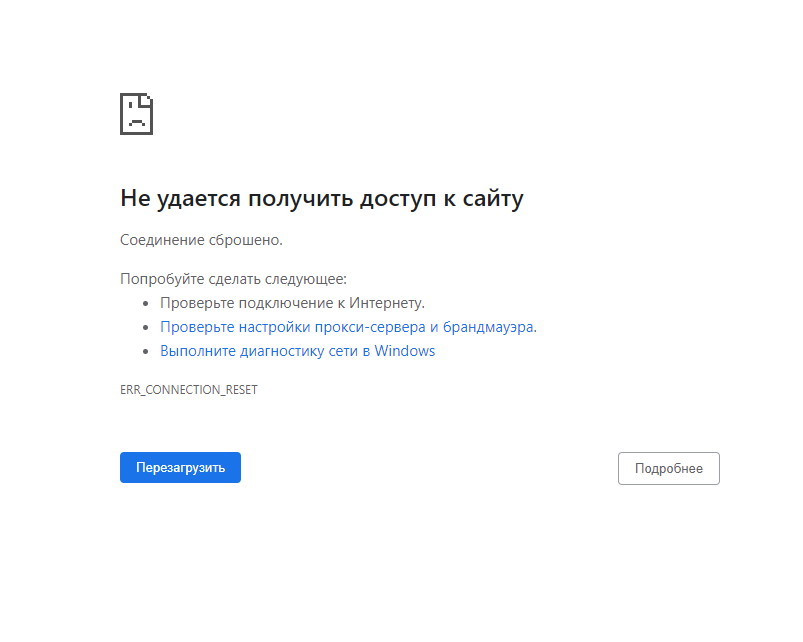
Task: Click the Соединение сброшено message
Action: (201, 240)
